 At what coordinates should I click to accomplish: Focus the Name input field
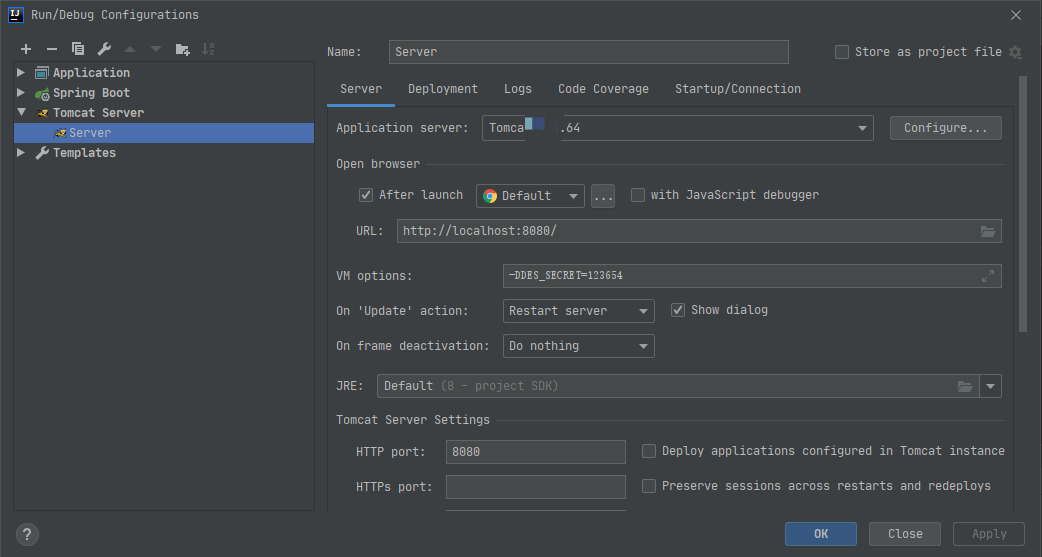[x=588, y=52]
